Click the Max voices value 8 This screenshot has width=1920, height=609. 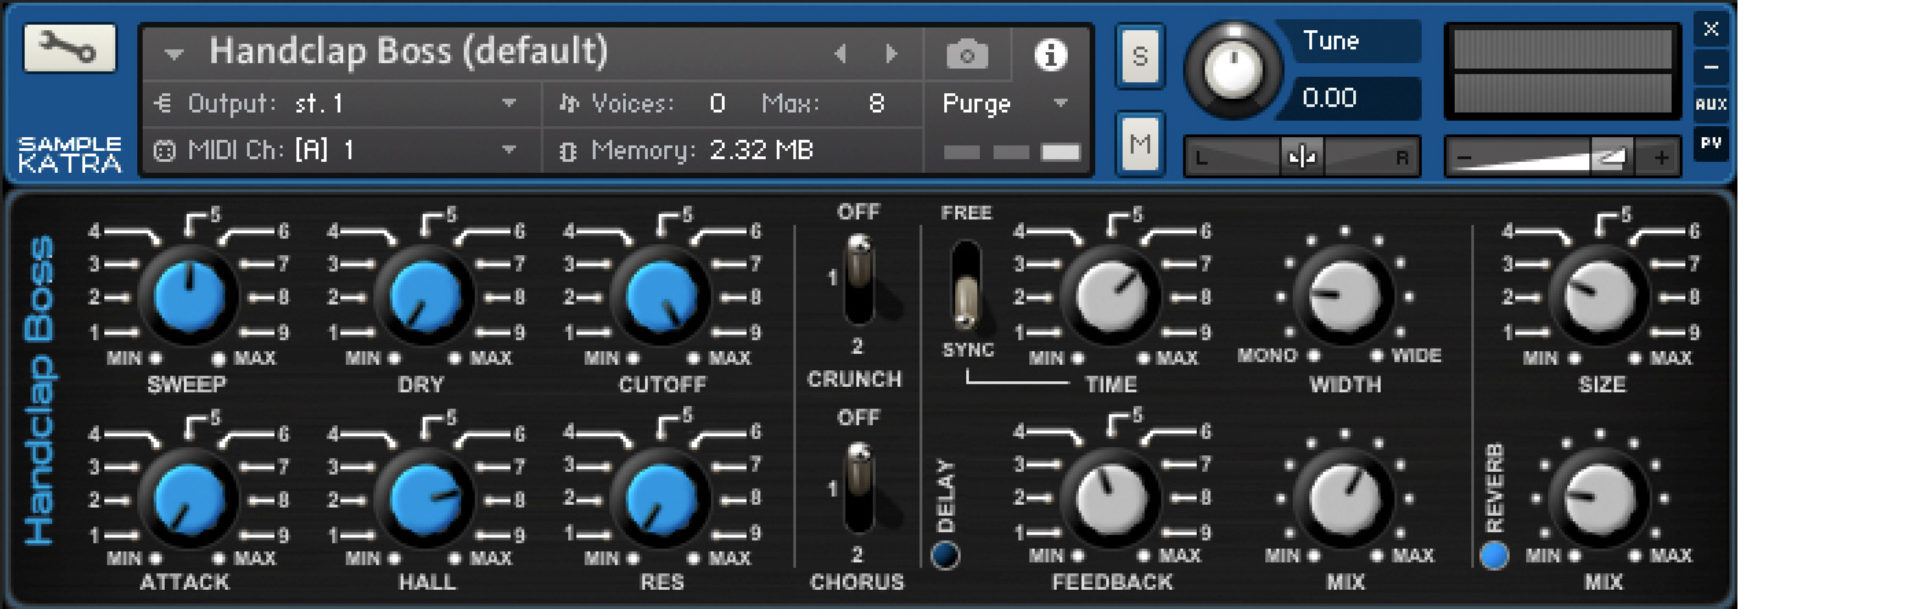(876, 103)
